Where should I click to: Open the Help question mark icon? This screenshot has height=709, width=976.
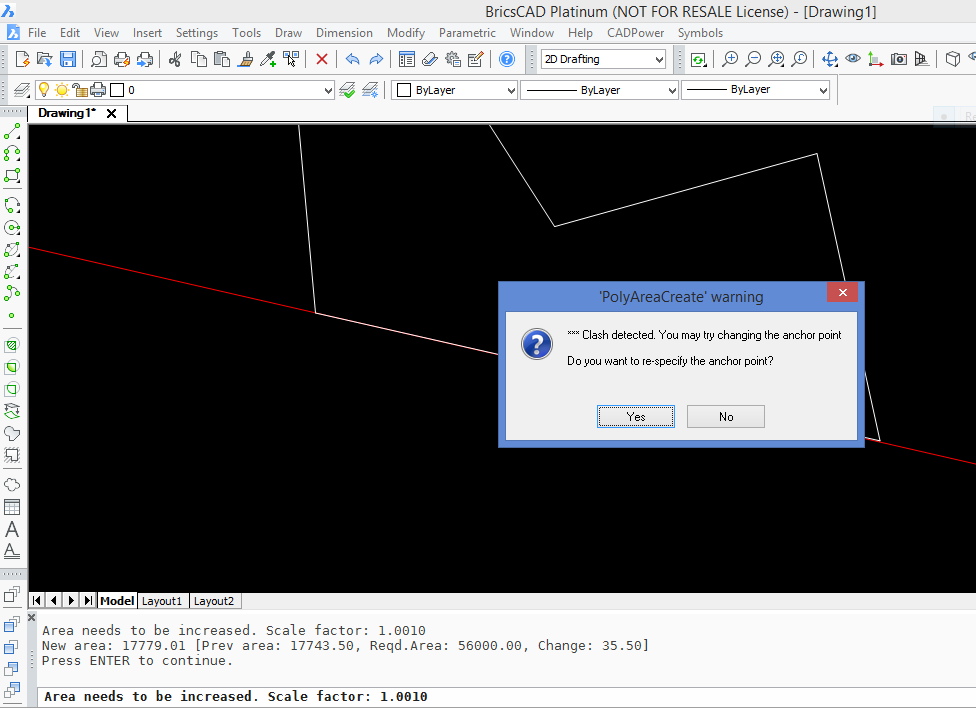pos(507,59)
